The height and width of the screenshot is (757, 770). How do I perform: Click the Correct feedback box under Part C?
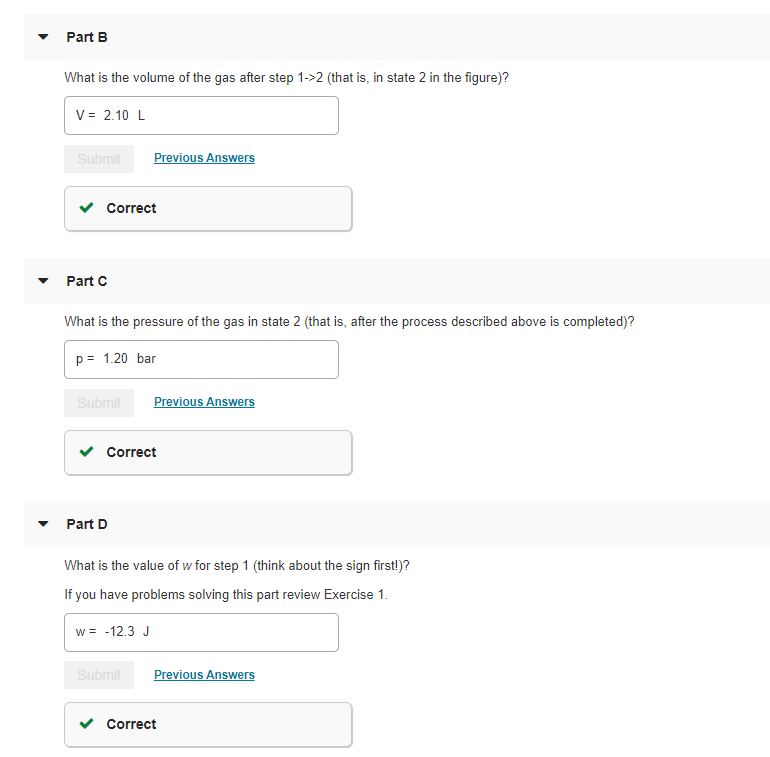pyautogui.click(x=208, y=453)
